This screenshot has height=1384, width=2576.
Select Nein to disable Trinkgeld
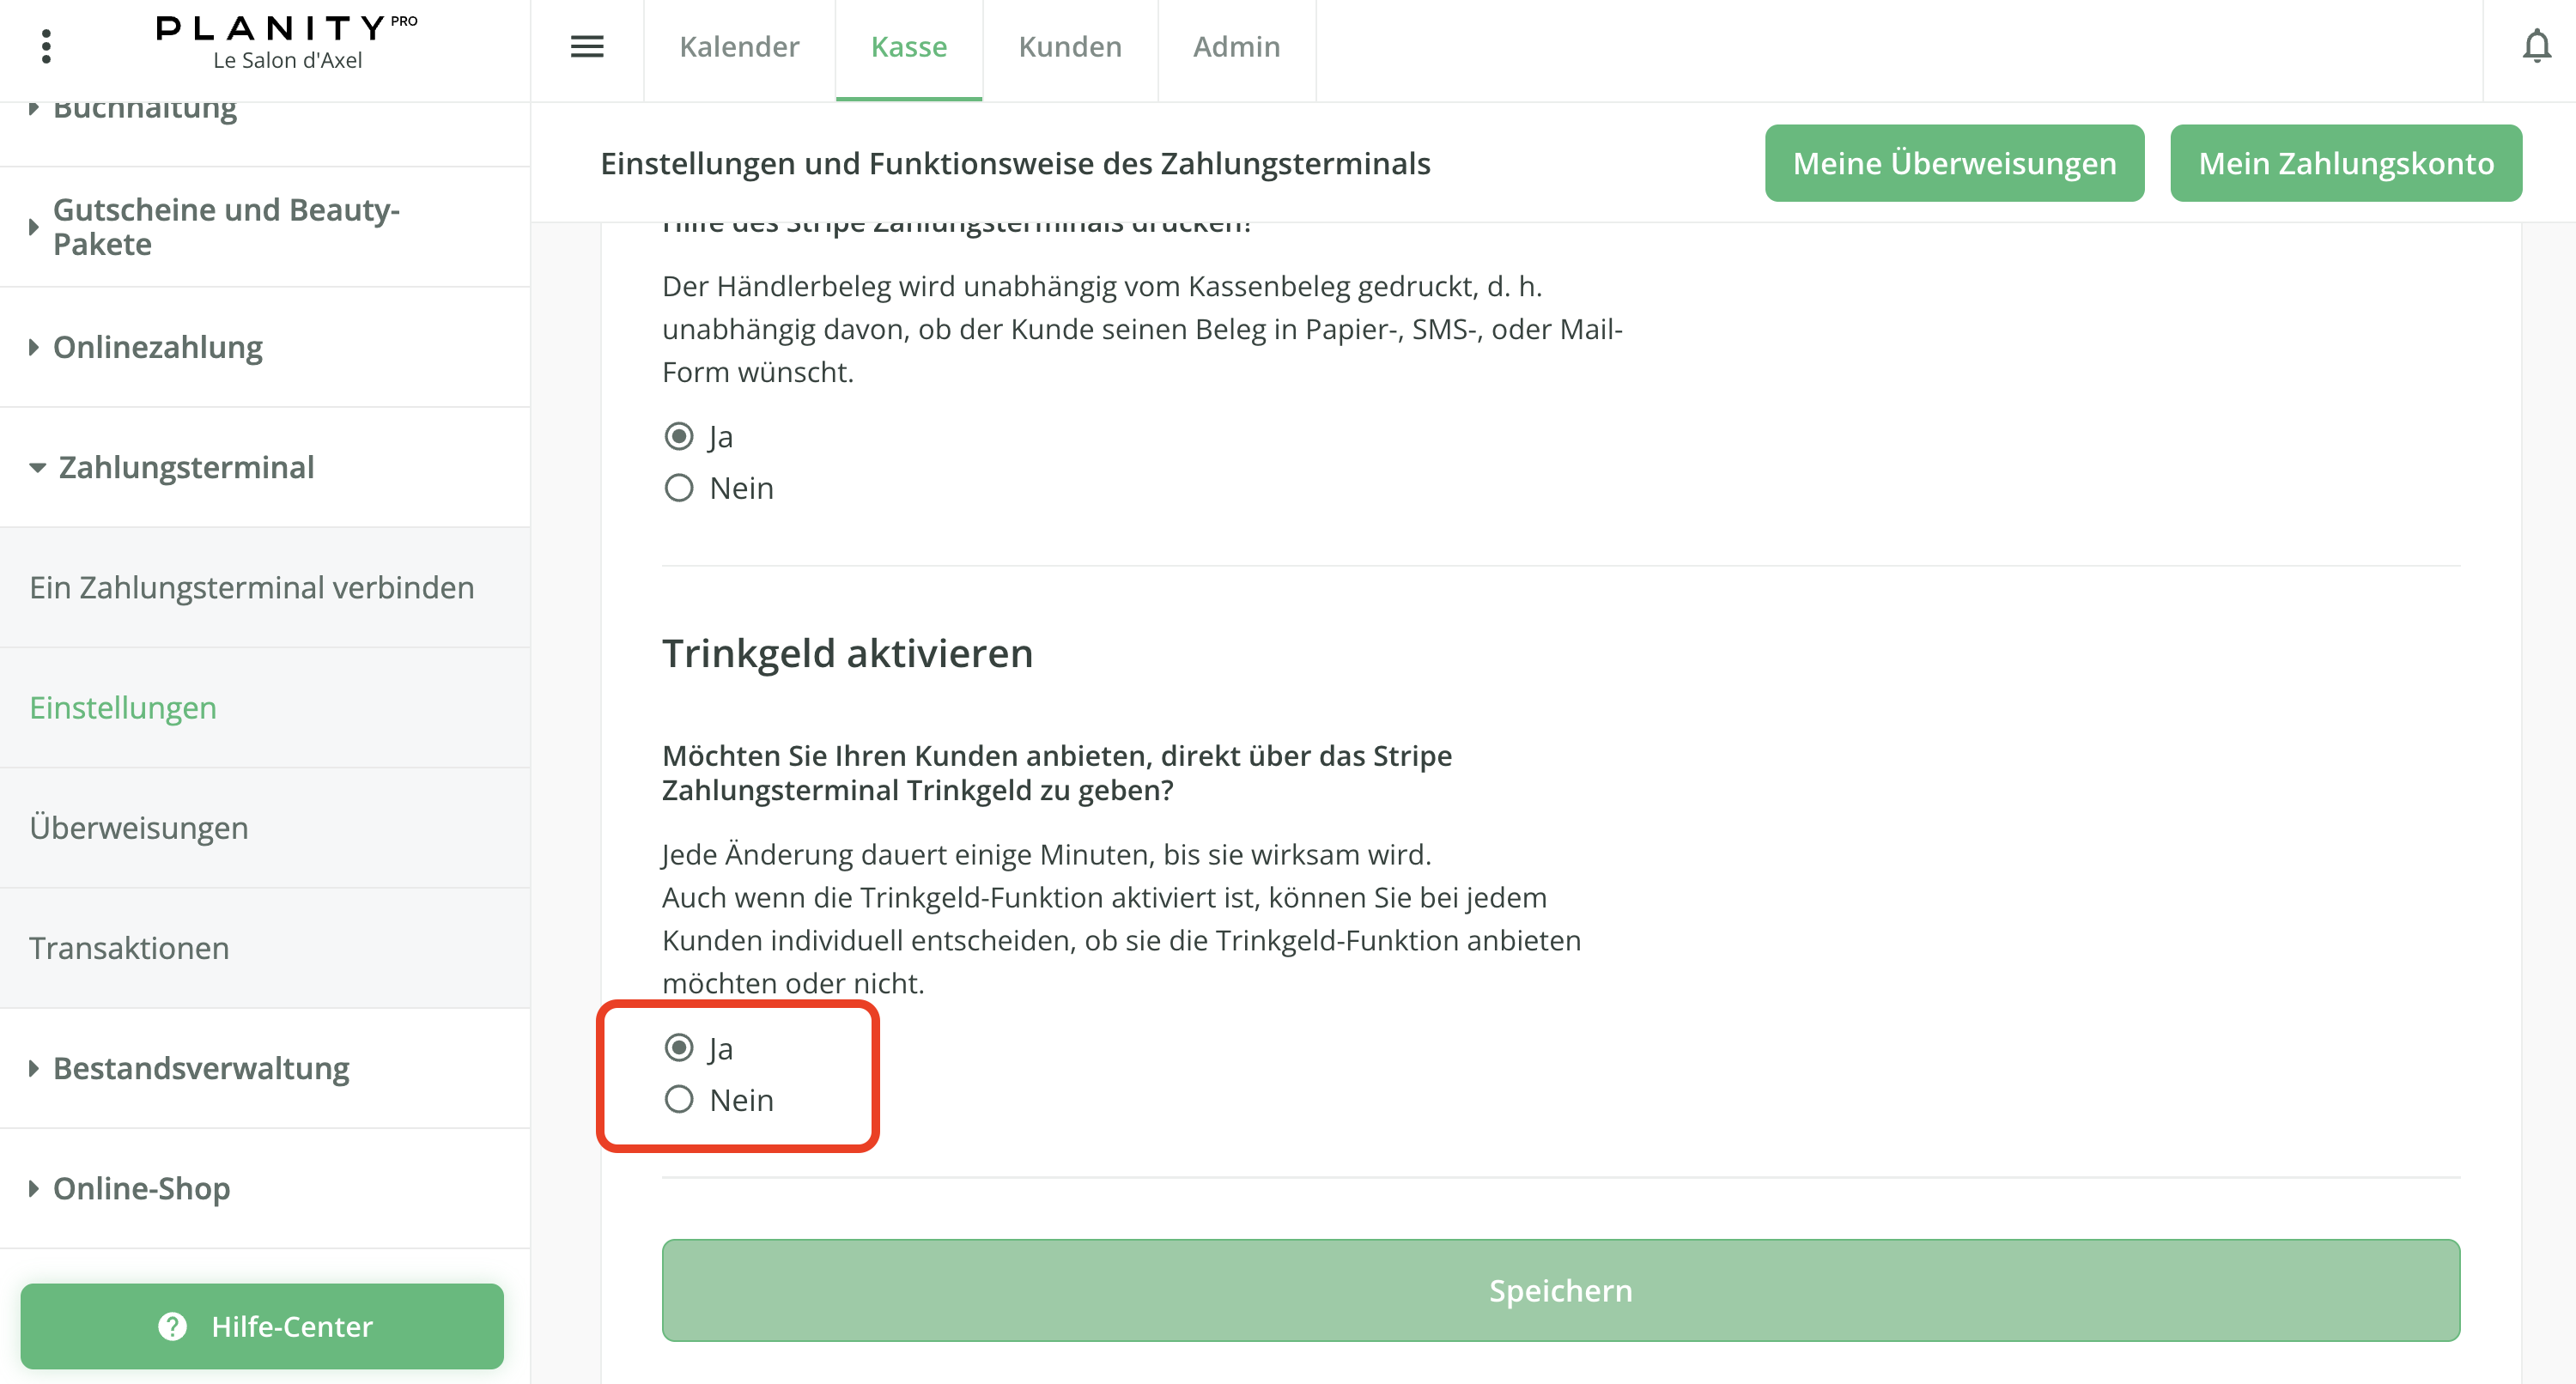click(x=679, y=1100)
